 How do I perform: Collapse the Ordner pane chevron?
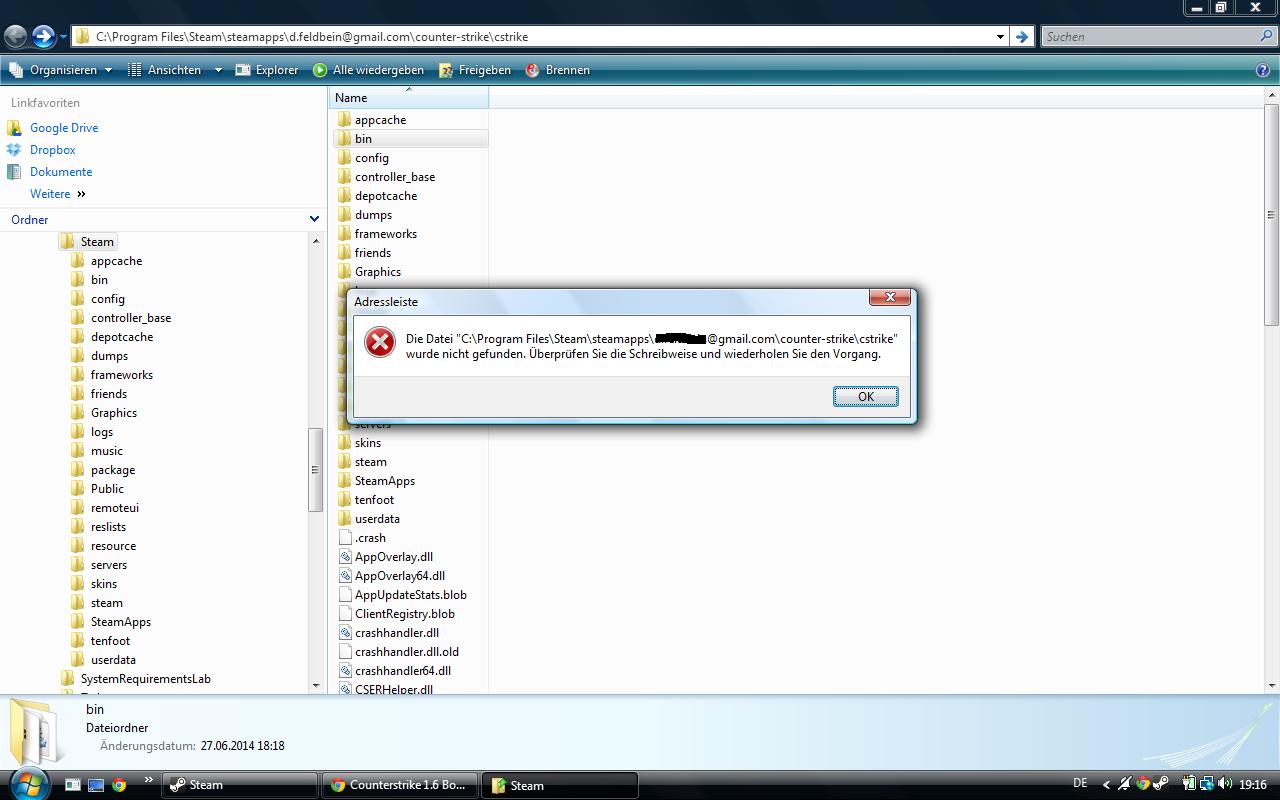point(314,220)
